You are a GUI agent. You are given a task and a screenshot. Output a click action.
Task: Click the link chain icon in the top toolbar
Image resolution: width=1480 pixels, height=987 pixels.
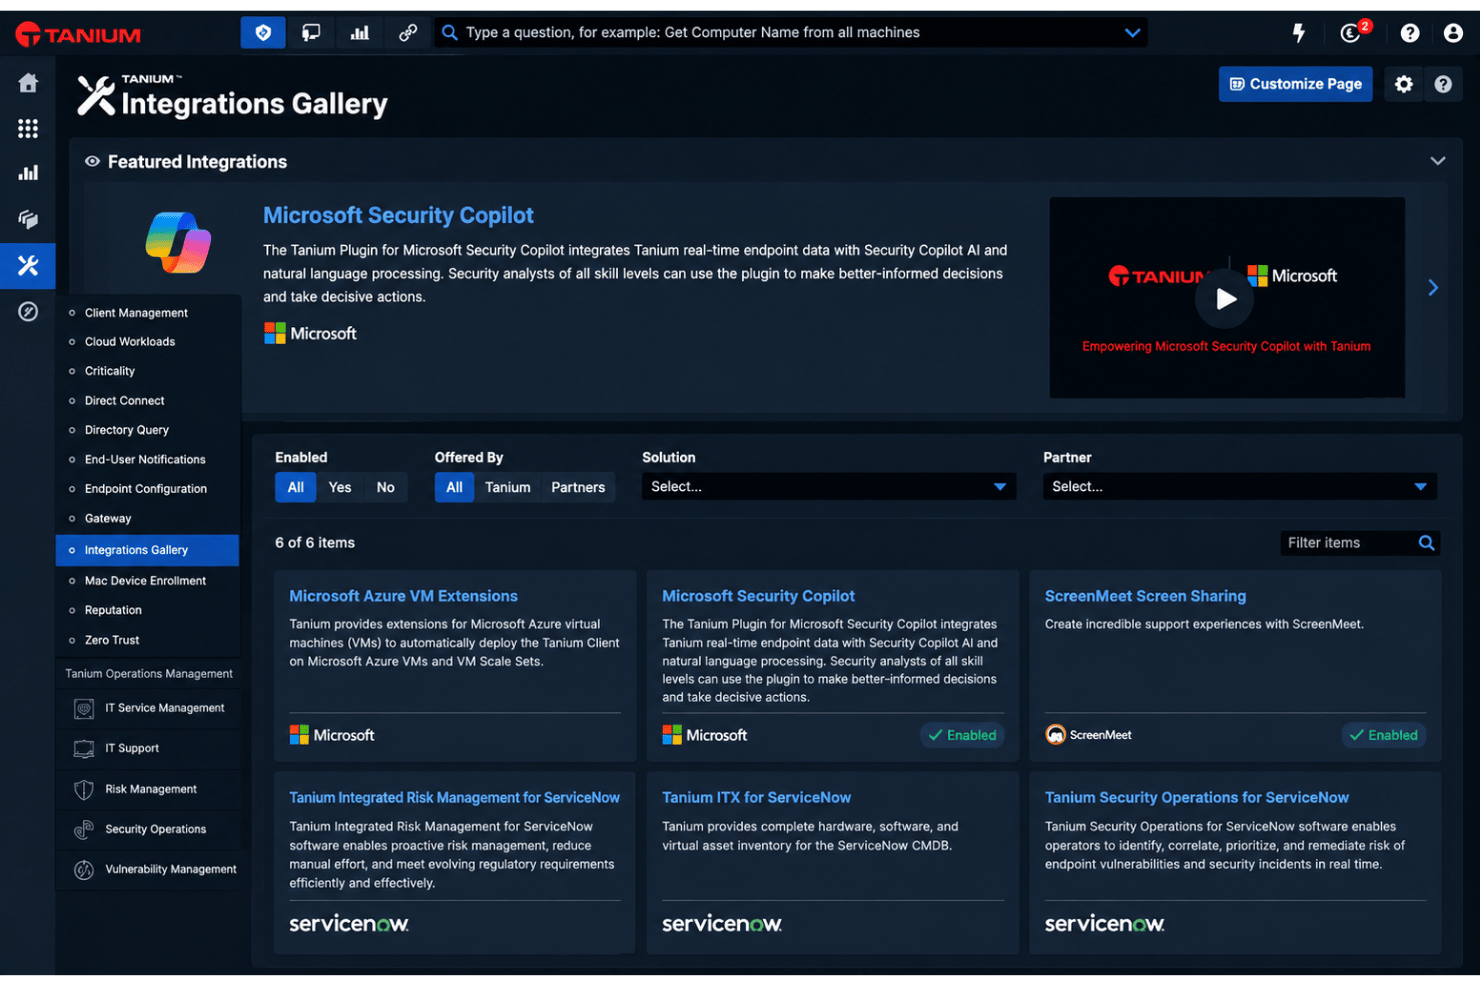408,33
